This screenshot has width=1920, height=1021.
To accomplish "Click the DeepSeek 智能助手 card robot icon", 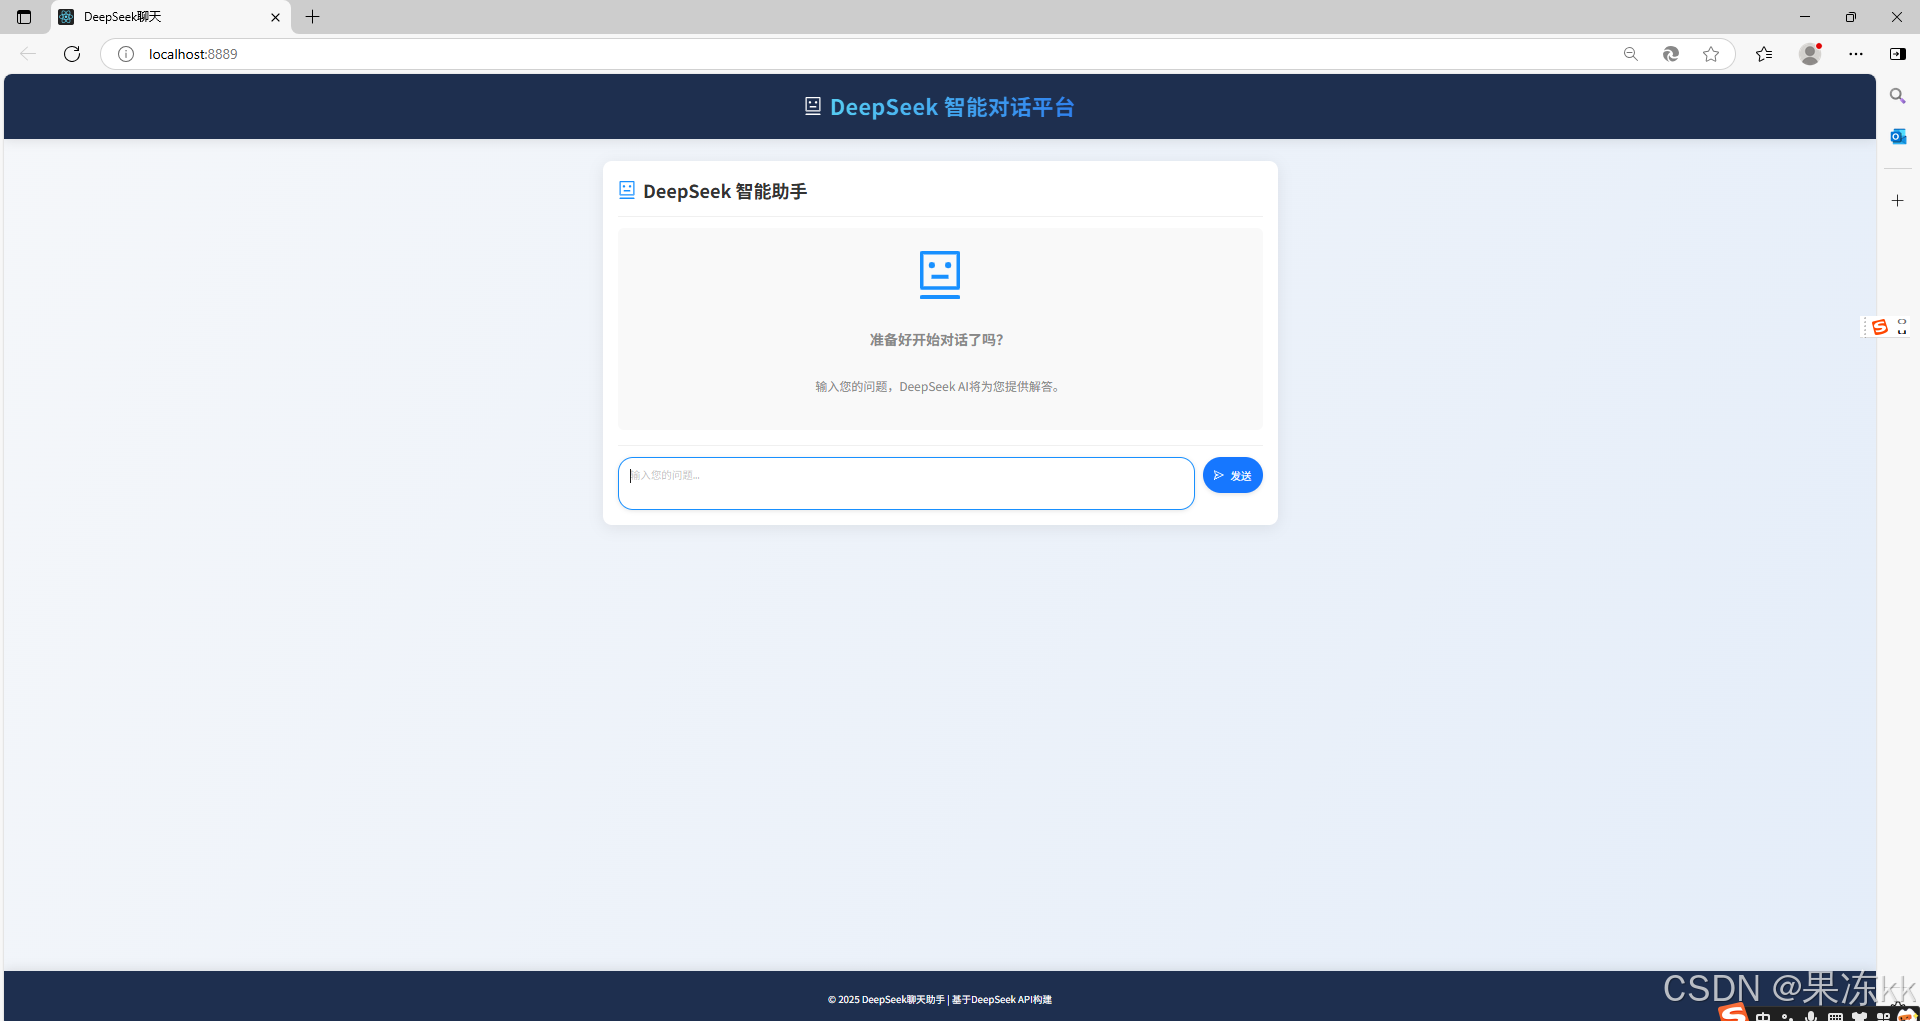I will point(627,190).
